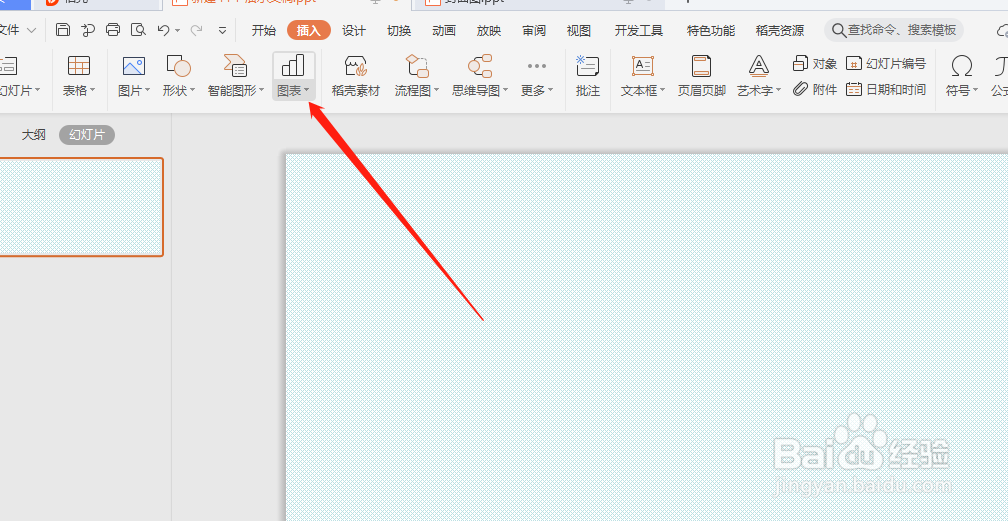Click the 更多 three-dots icon

pyautogui.click(x=536, y=66)
